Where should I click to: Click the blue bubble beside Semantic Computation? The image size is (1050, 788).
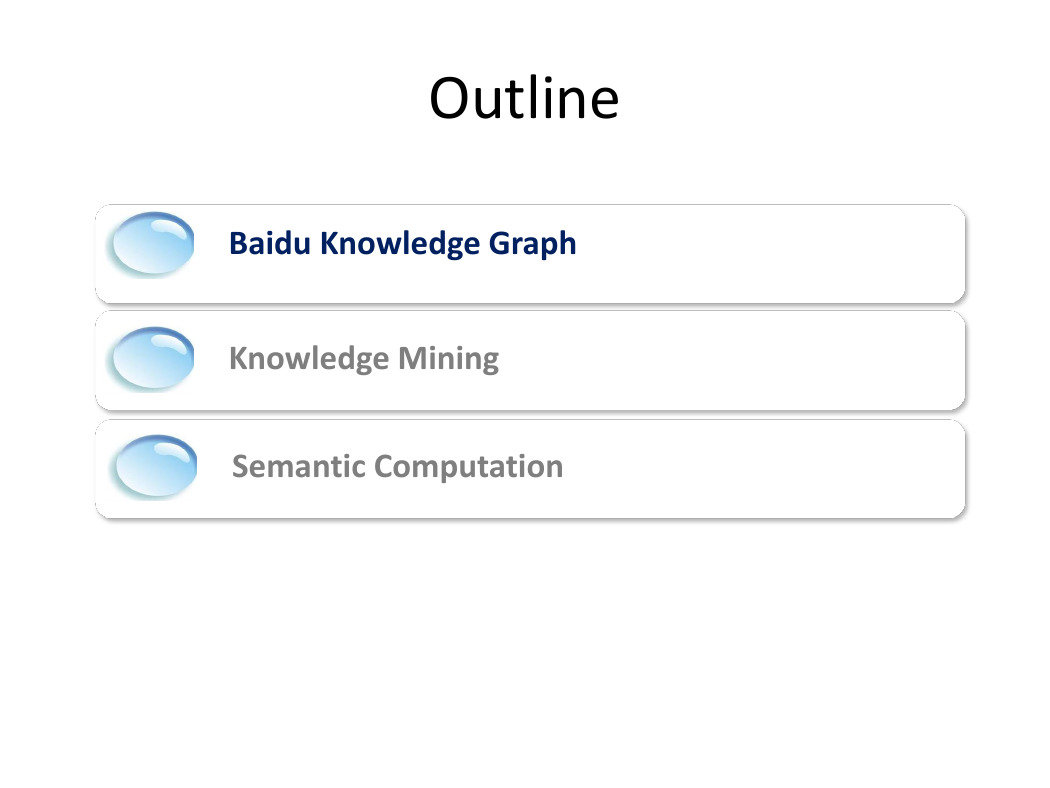(155, 467)
